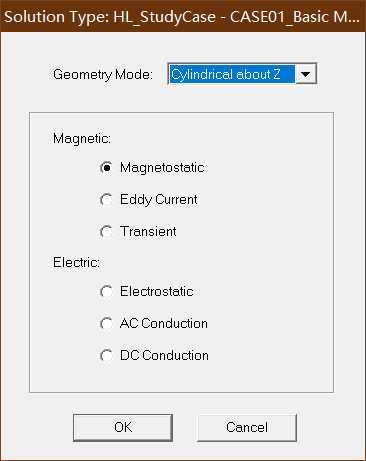Click the AC Conduction label text
The height and width of the screenshot is (461, 366).
pos(164,323)
